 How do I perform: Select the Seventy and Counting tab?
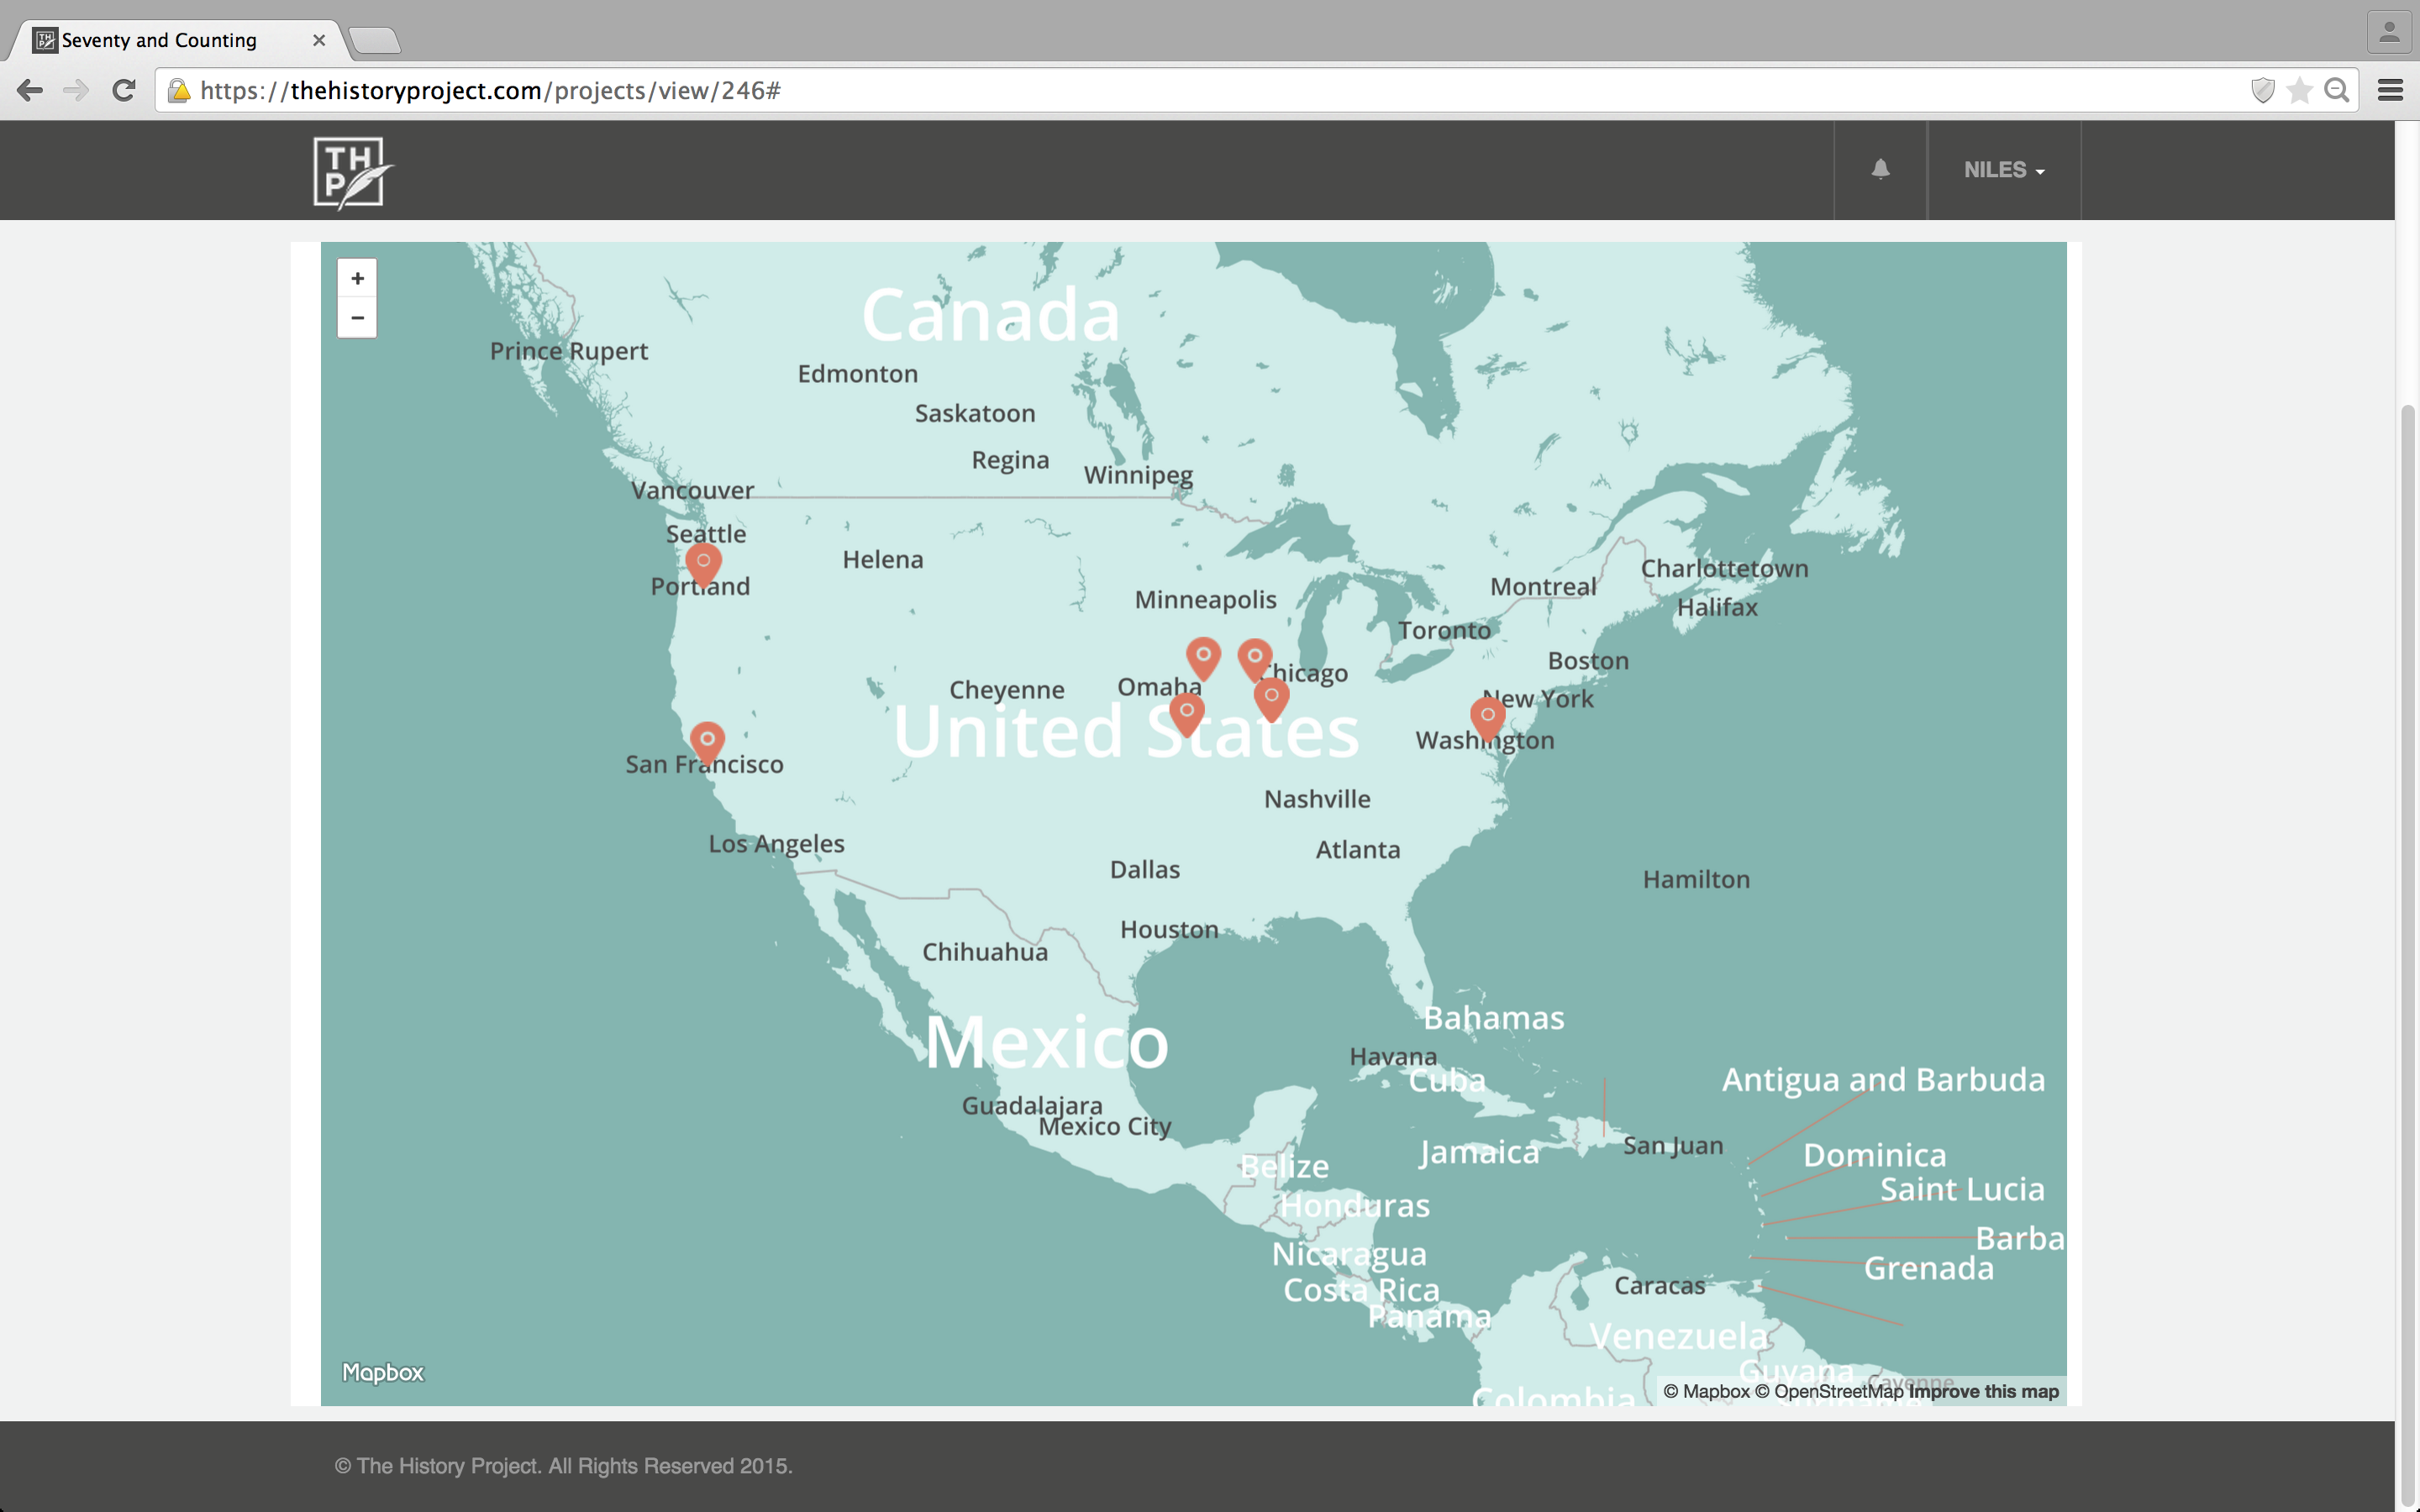click(x=160, y=40)
